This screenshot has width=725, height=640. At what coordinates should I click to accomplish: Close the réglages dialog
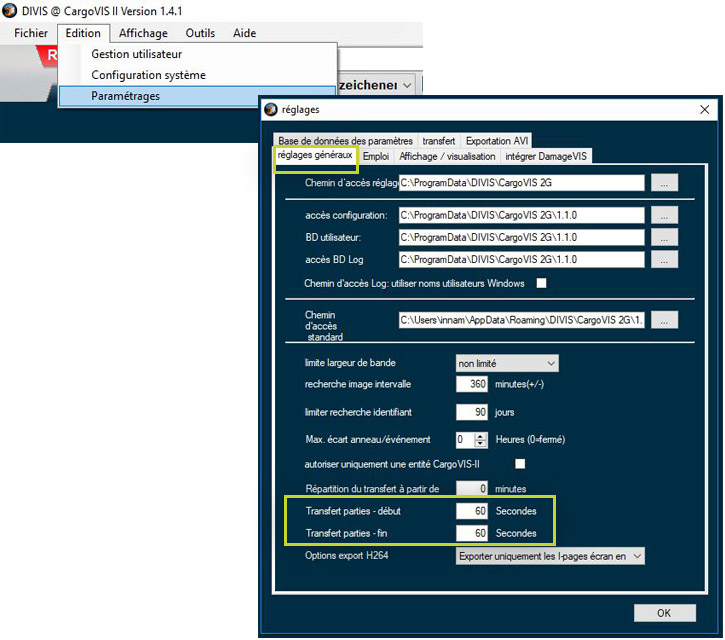coord(704,110)
